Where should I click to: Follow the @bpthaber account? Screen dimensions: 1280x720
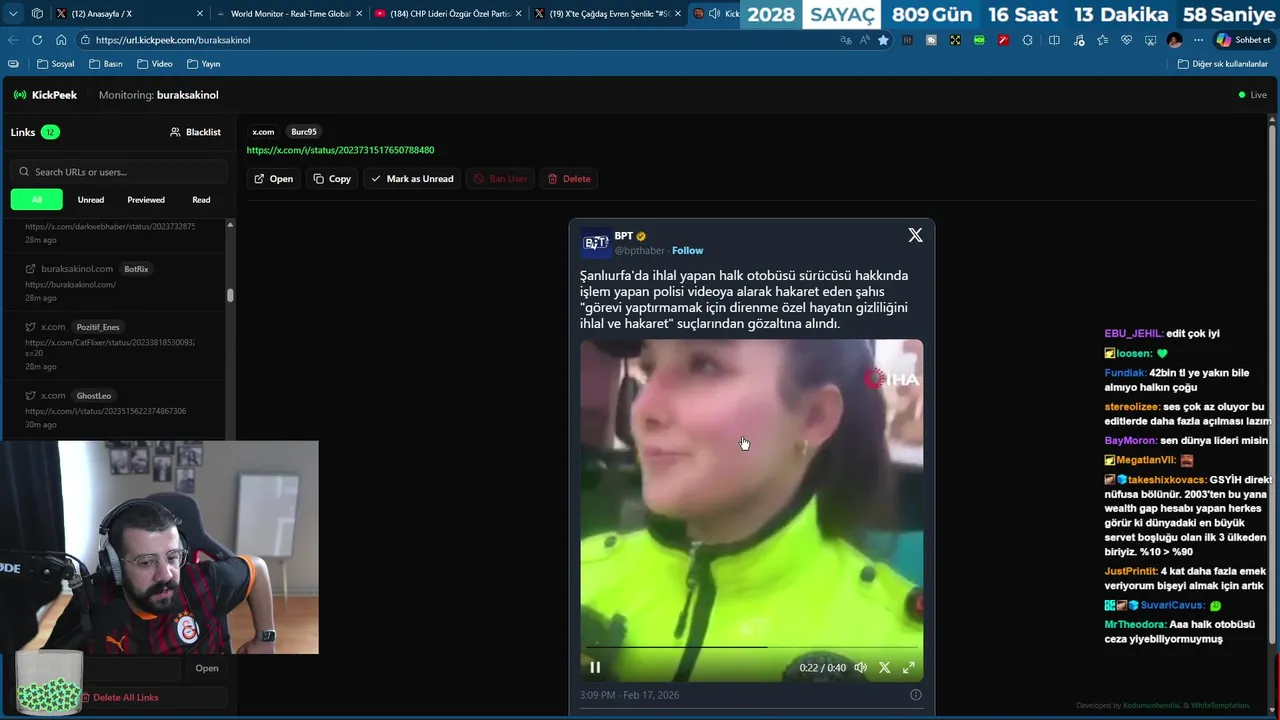(687, 251)
